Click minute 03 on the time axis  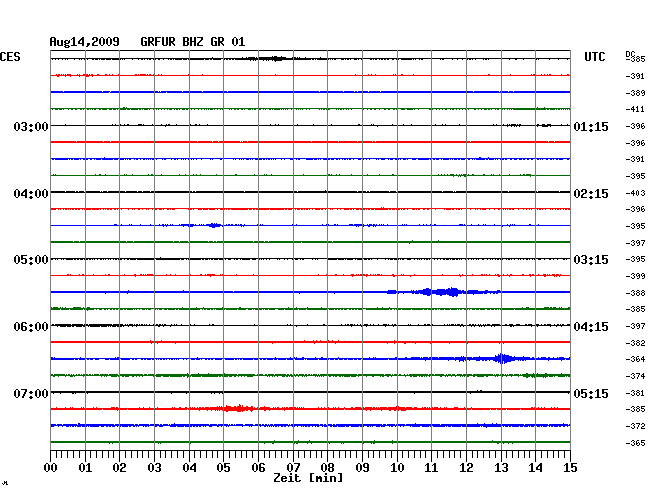pos(154,467)
